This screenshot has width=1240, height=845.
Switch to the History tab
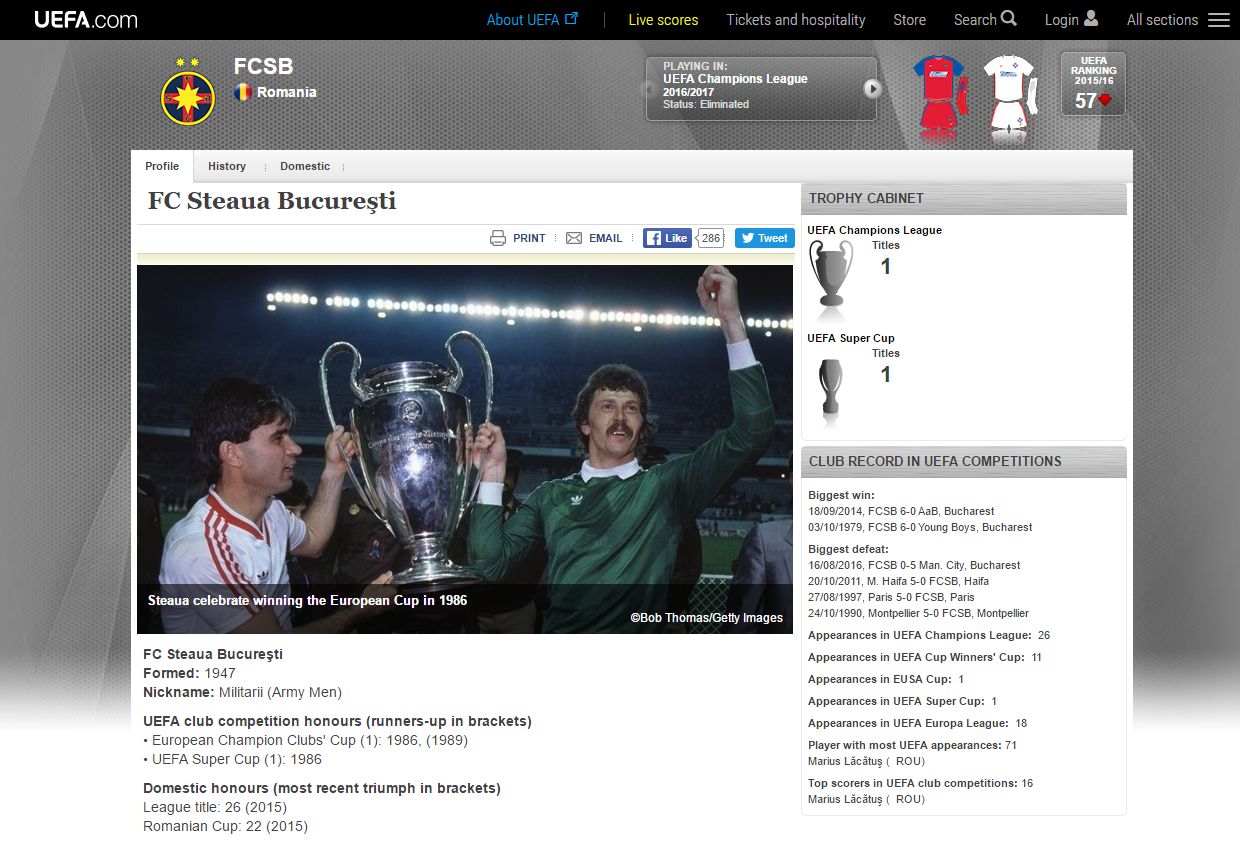coord(227,166)
